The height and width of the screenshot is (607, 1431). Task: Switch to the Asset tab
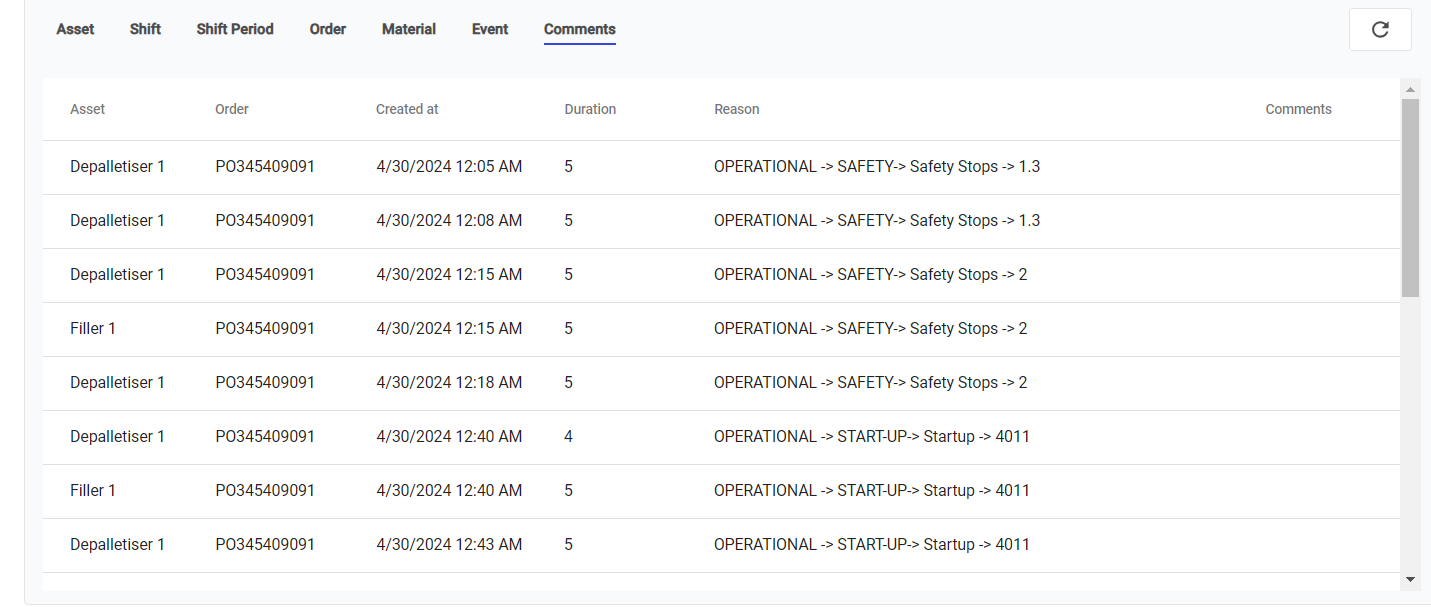(75, 29)
